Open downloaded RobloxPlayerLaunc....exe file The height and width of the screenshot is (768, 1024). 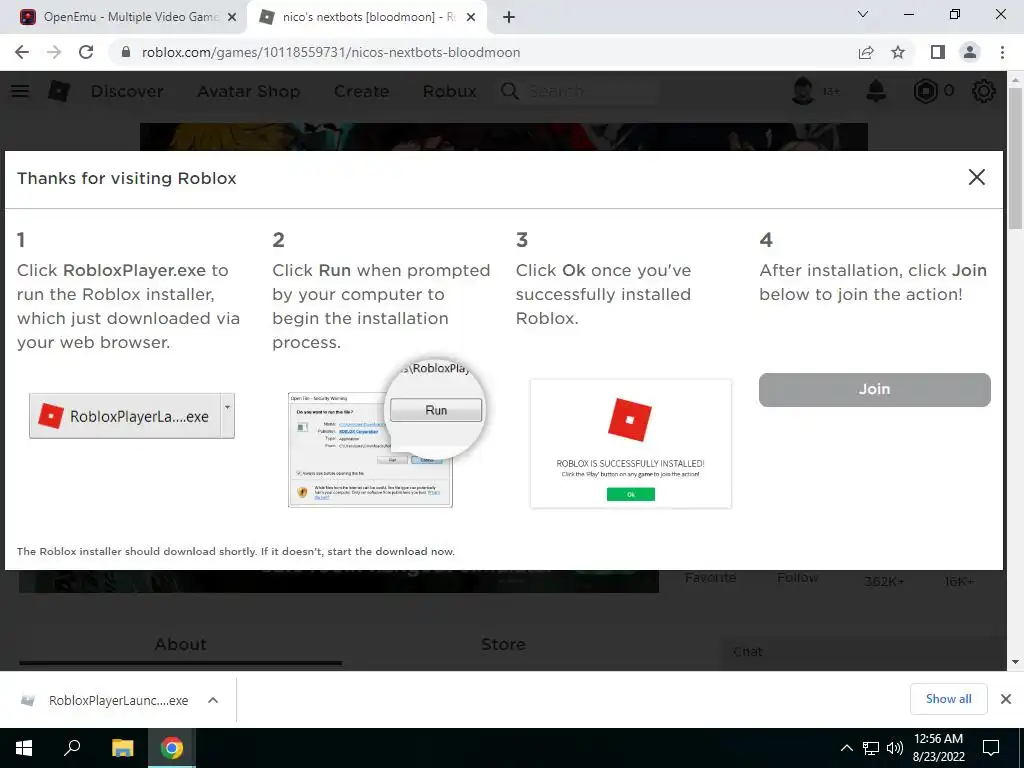pyautogui.click(x=118, y=700)
